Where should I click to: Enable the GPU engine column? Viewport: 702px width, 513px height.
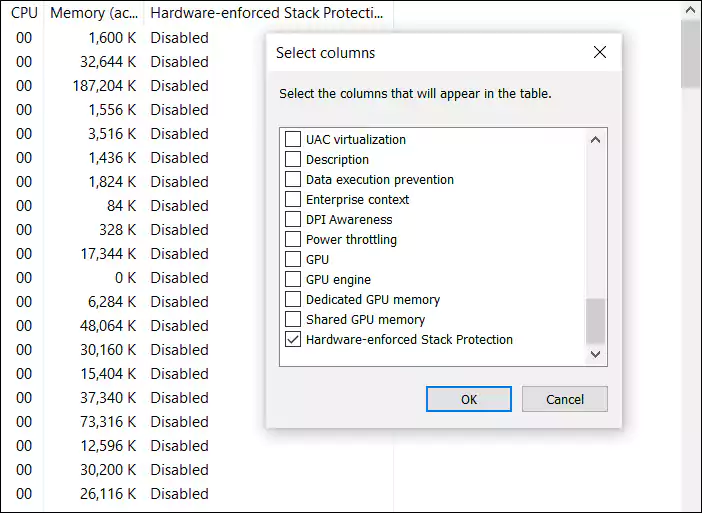tap(293, 279)
